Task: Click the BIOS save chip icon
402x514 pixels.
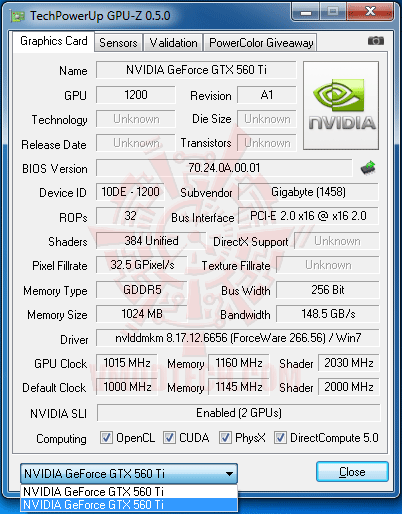Action: click(x=368, y=168)
